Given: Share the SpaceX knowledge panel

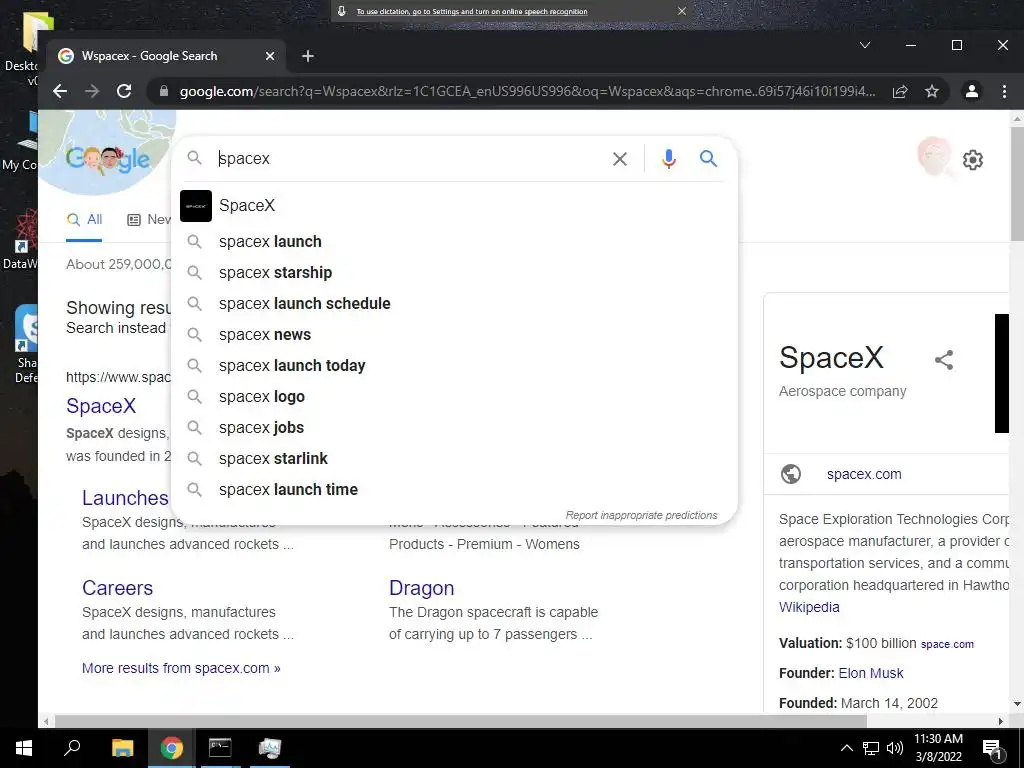Looking at the screenshot, I should point(944,360).
